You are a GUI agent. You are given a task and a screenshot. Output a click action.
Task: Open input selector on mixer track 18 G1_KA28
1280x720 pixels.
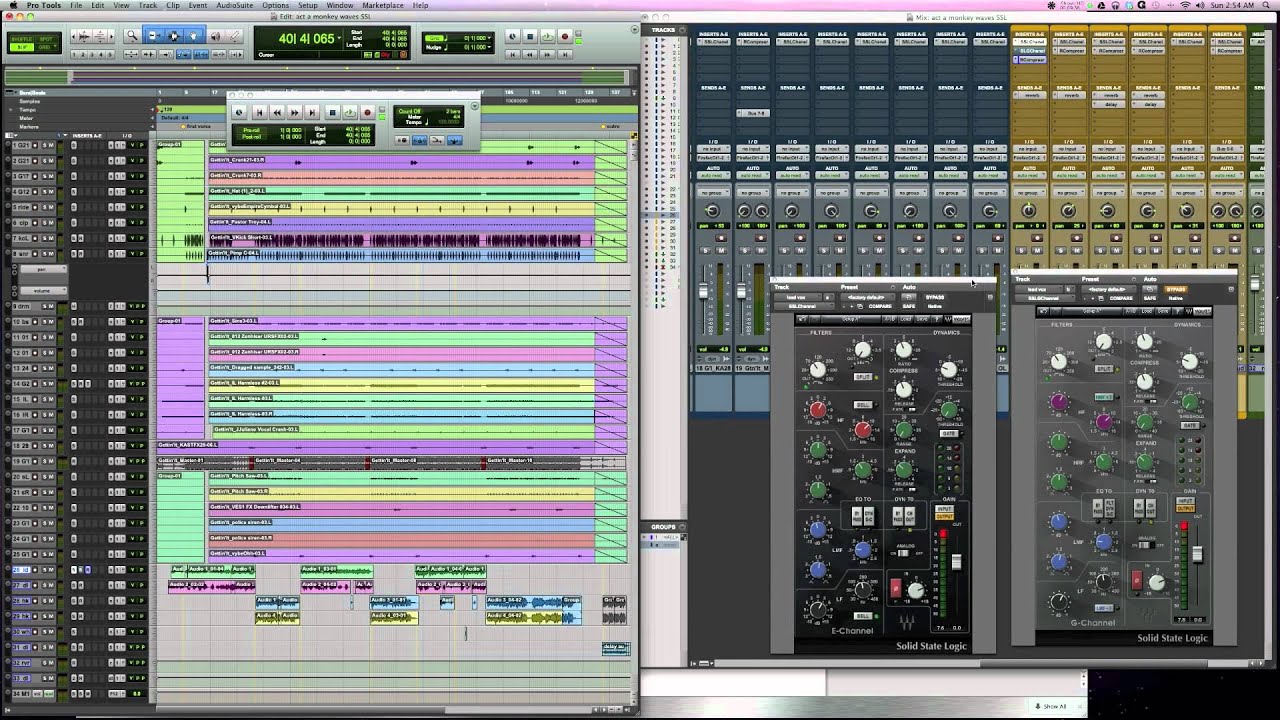(712, 149)
